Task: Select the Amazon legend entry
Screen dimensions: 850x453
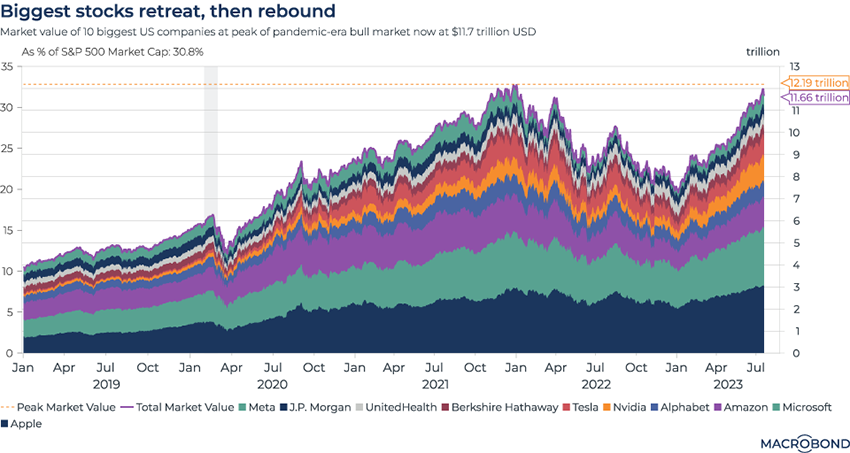Action: click(x=716, y=407)
